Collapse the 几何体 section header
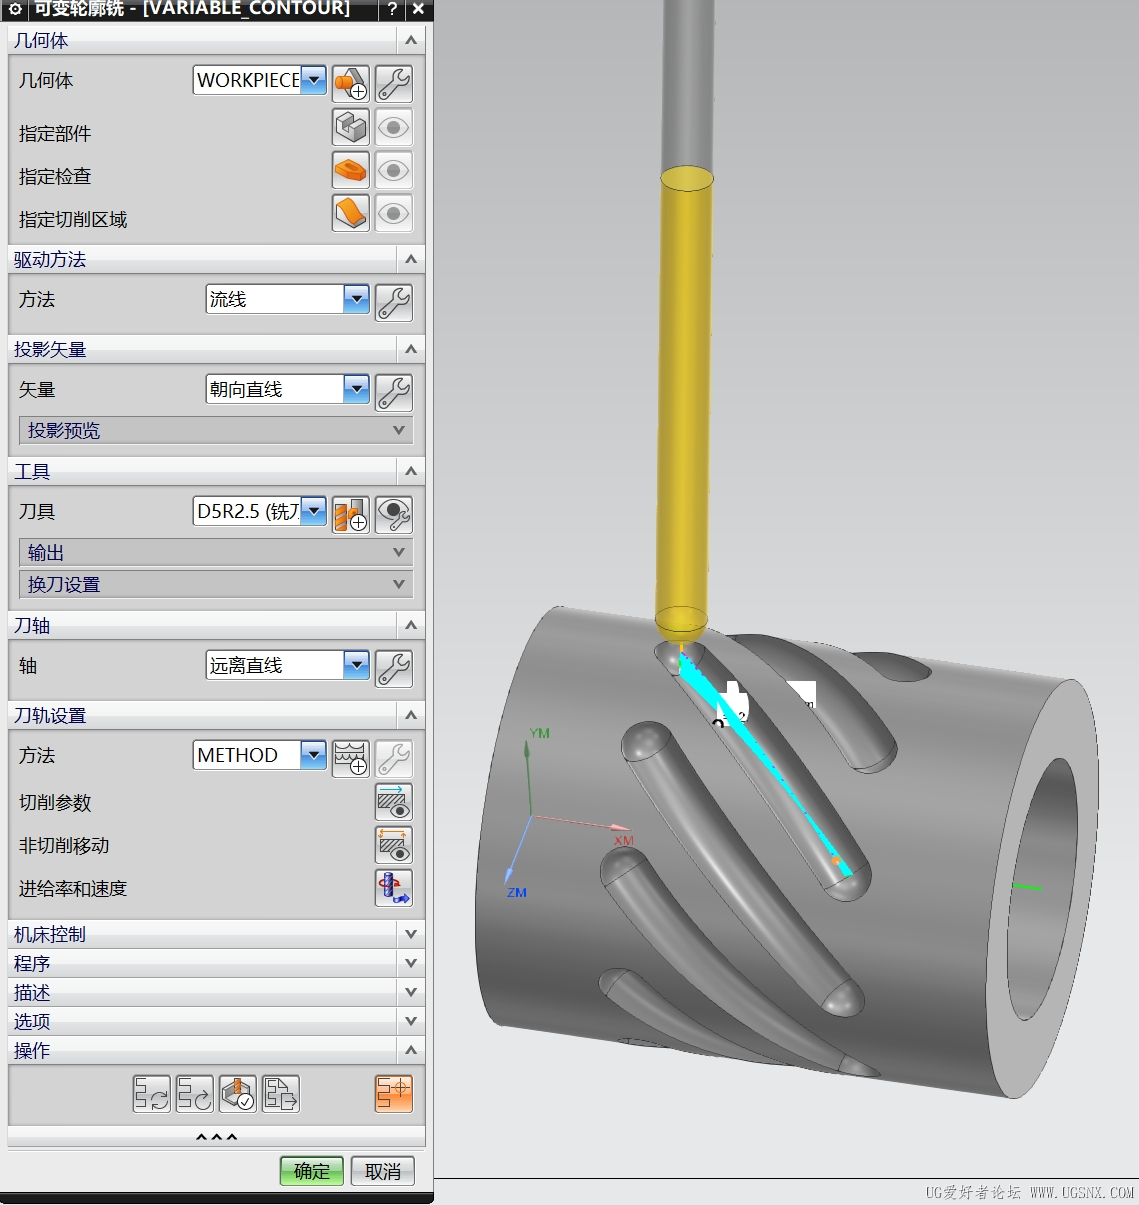 (216, 41)
